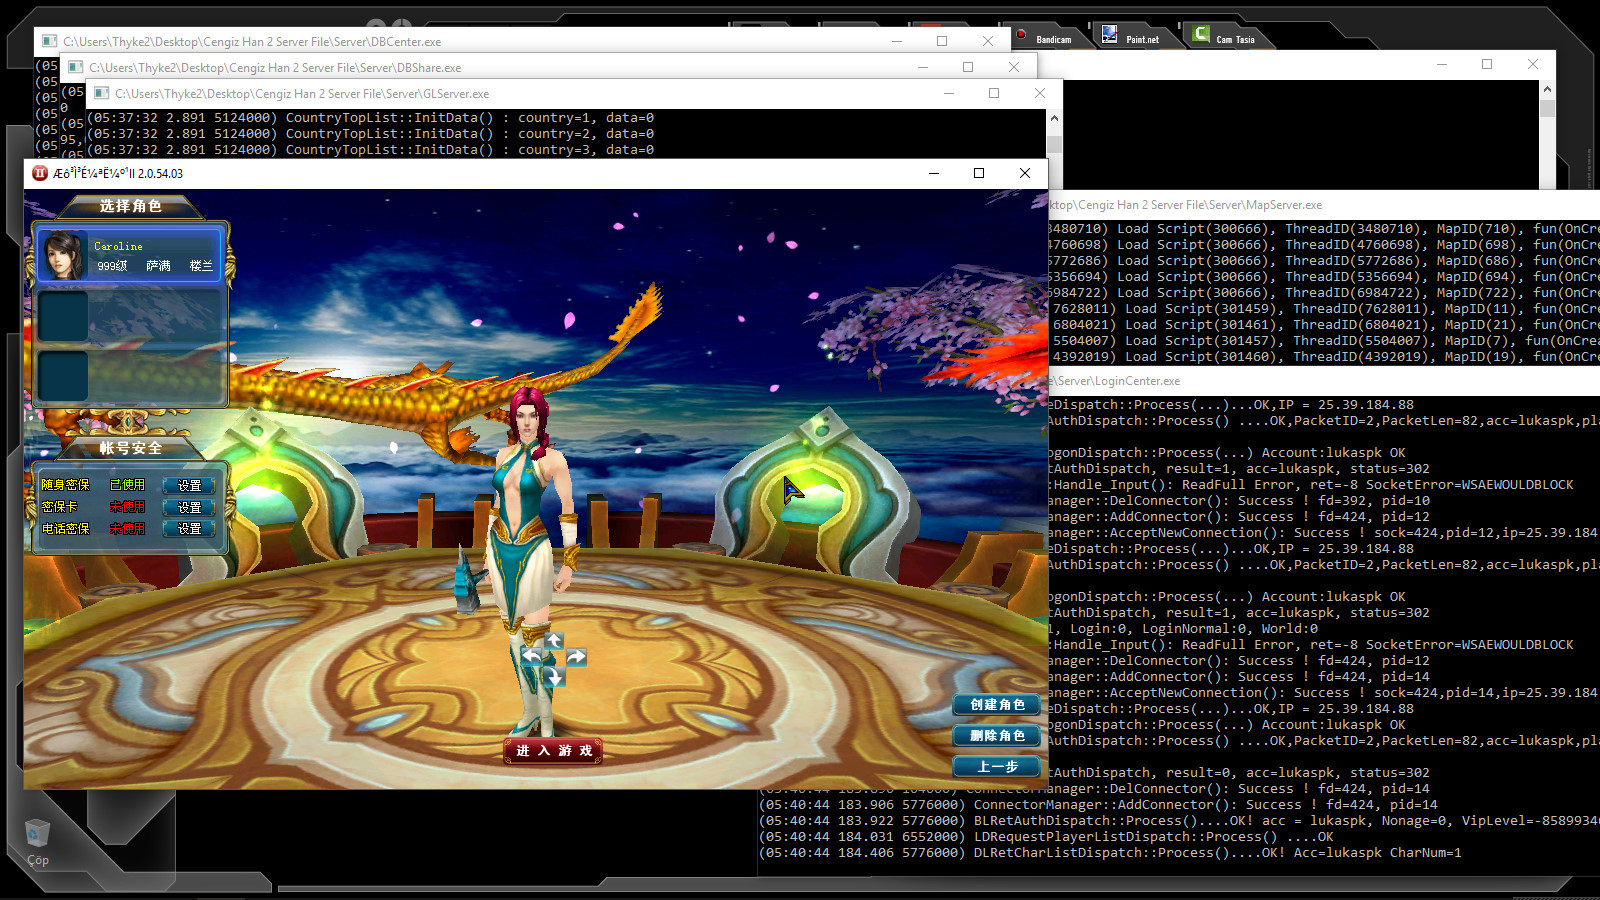The height and width of the screenshot is (900, 1600).
Task: Click the 密保卡 label
Action: 59,507
